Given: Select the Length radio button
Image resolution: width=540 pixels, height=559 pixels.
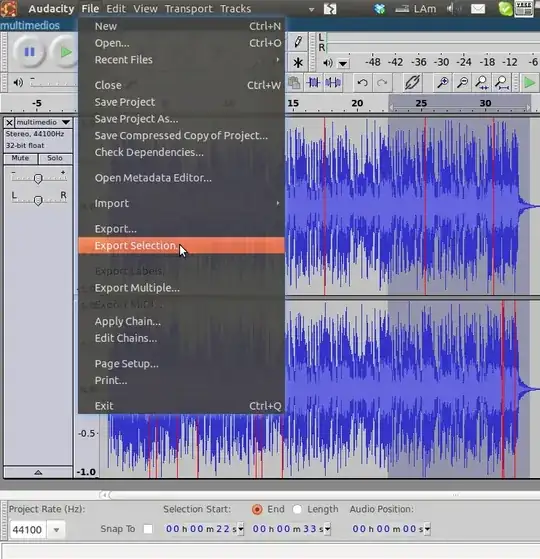Looking at the screenshot, I should [x=297, y=510].
